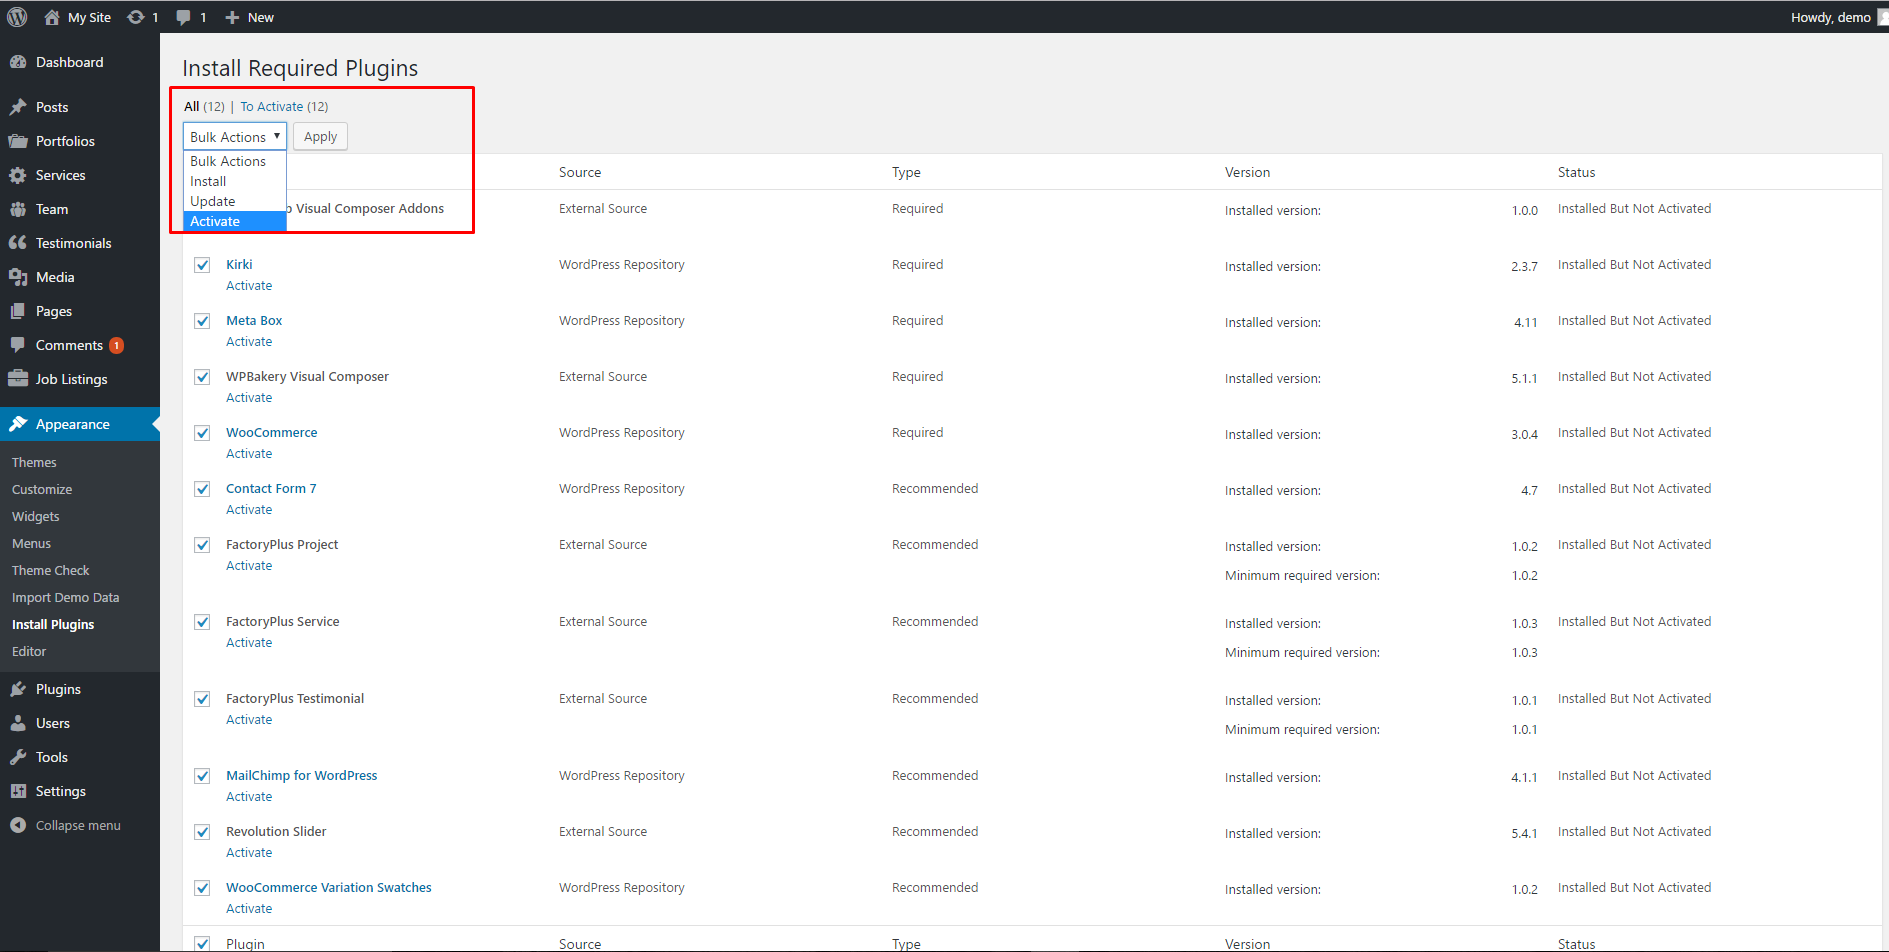Open the WordPress logo menu
Image resolution: width=1889 pixels, height=952 pixels.
(16, 16)
